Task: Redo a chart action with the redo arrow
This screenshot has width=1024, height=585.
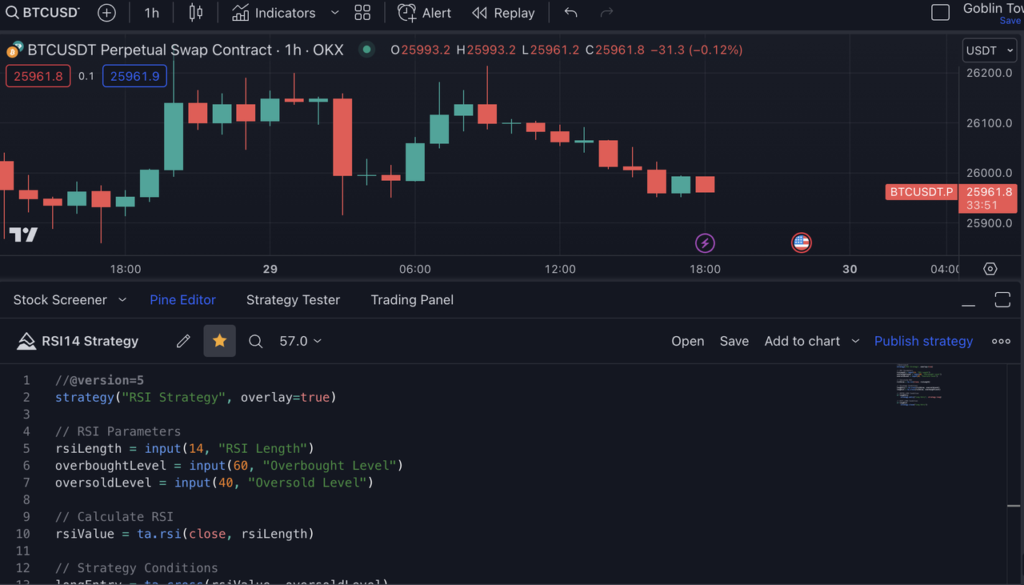Action: tap(606, 13)
